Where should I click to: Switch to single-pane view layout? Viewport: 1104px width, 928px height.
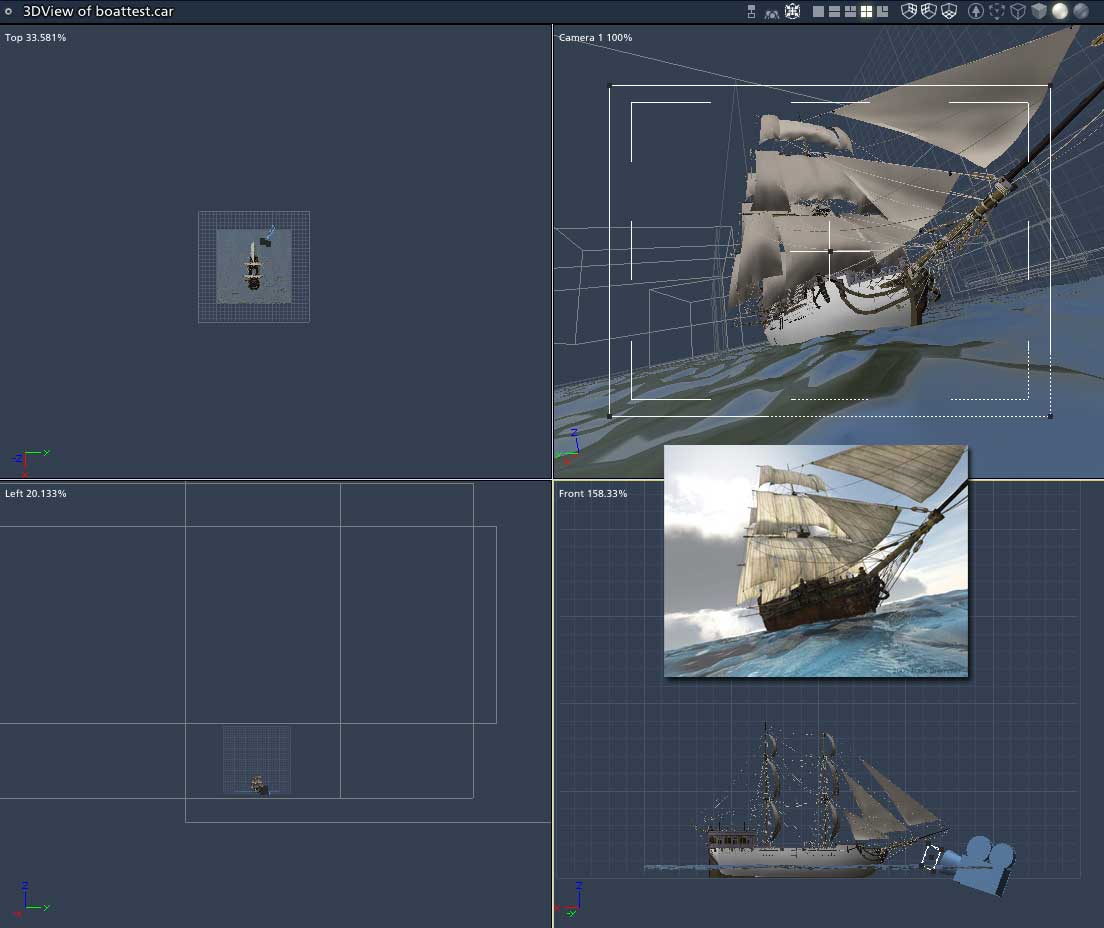tap(818, 12)
